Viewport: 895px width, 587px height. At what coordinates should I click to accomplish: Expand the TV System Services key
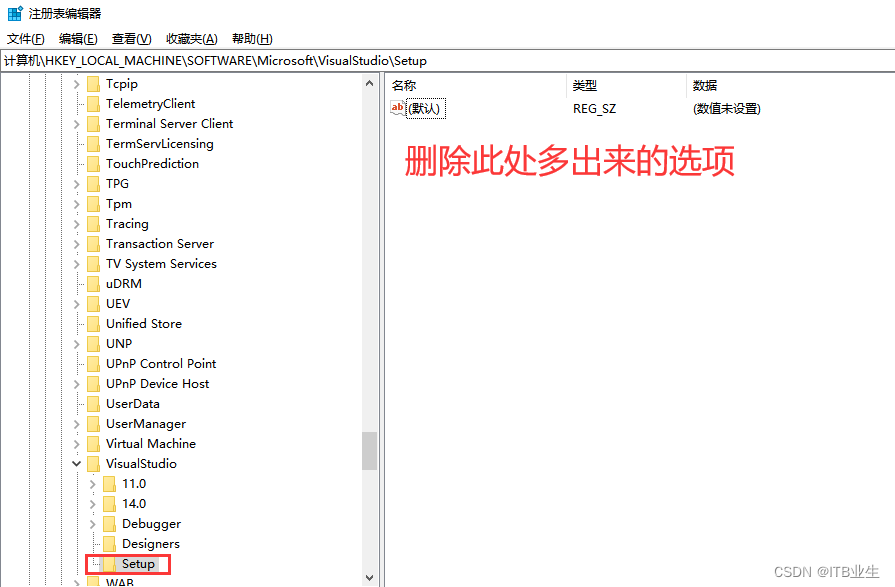[76, 264]
